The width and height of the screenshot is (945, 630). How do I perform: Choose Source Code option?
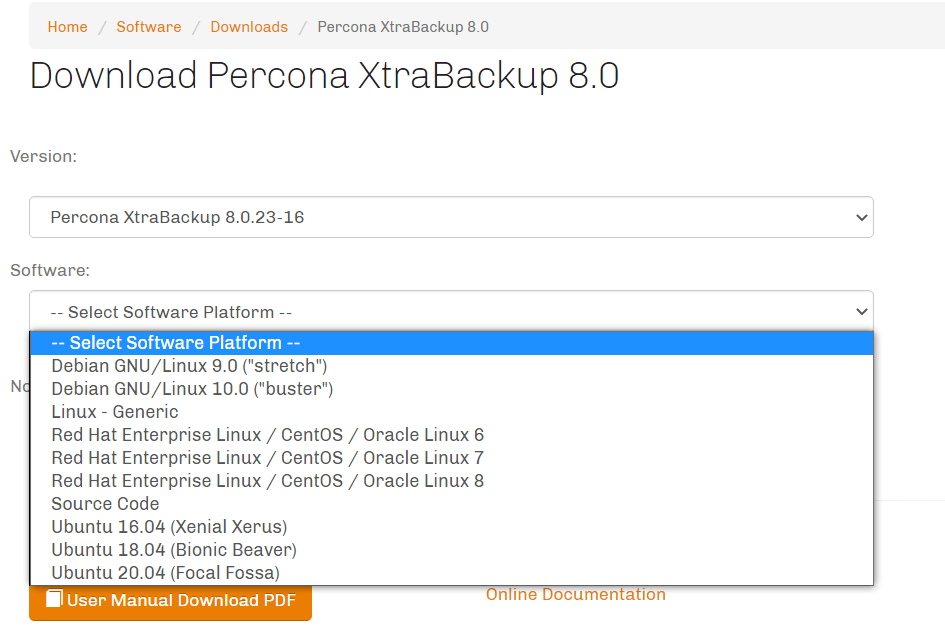click(105, 503)
